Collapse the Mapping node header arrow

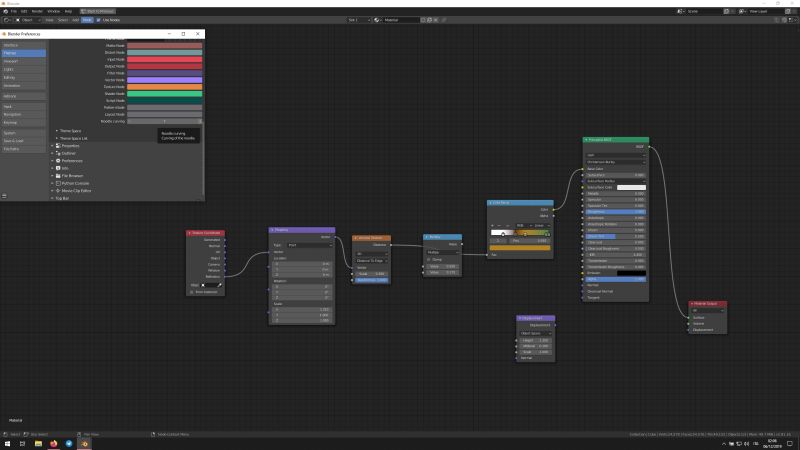click(x=272, y=230)
